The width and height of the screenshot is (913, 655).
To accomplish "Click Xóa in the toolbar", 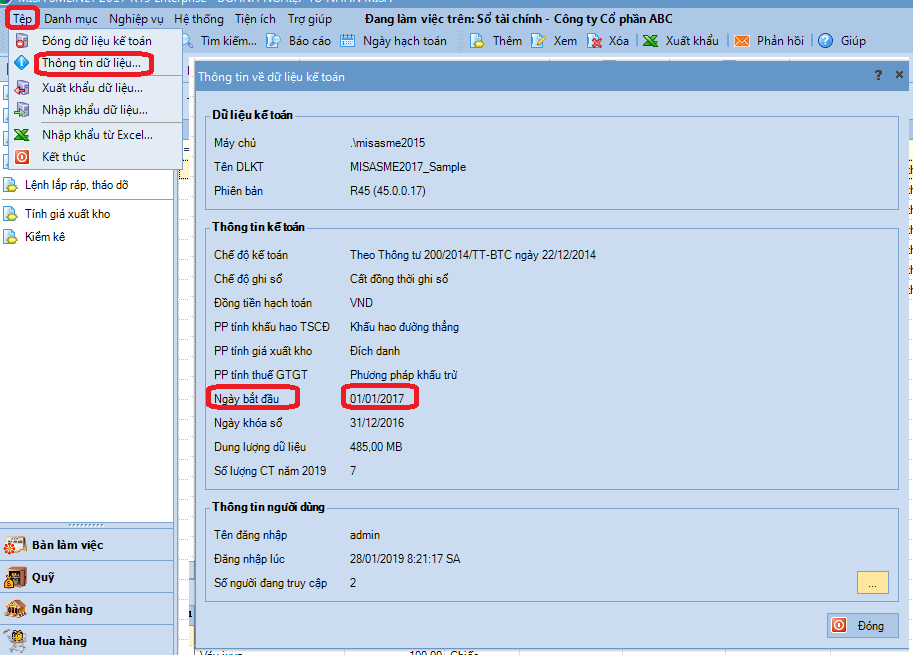I will click(618, 41).
